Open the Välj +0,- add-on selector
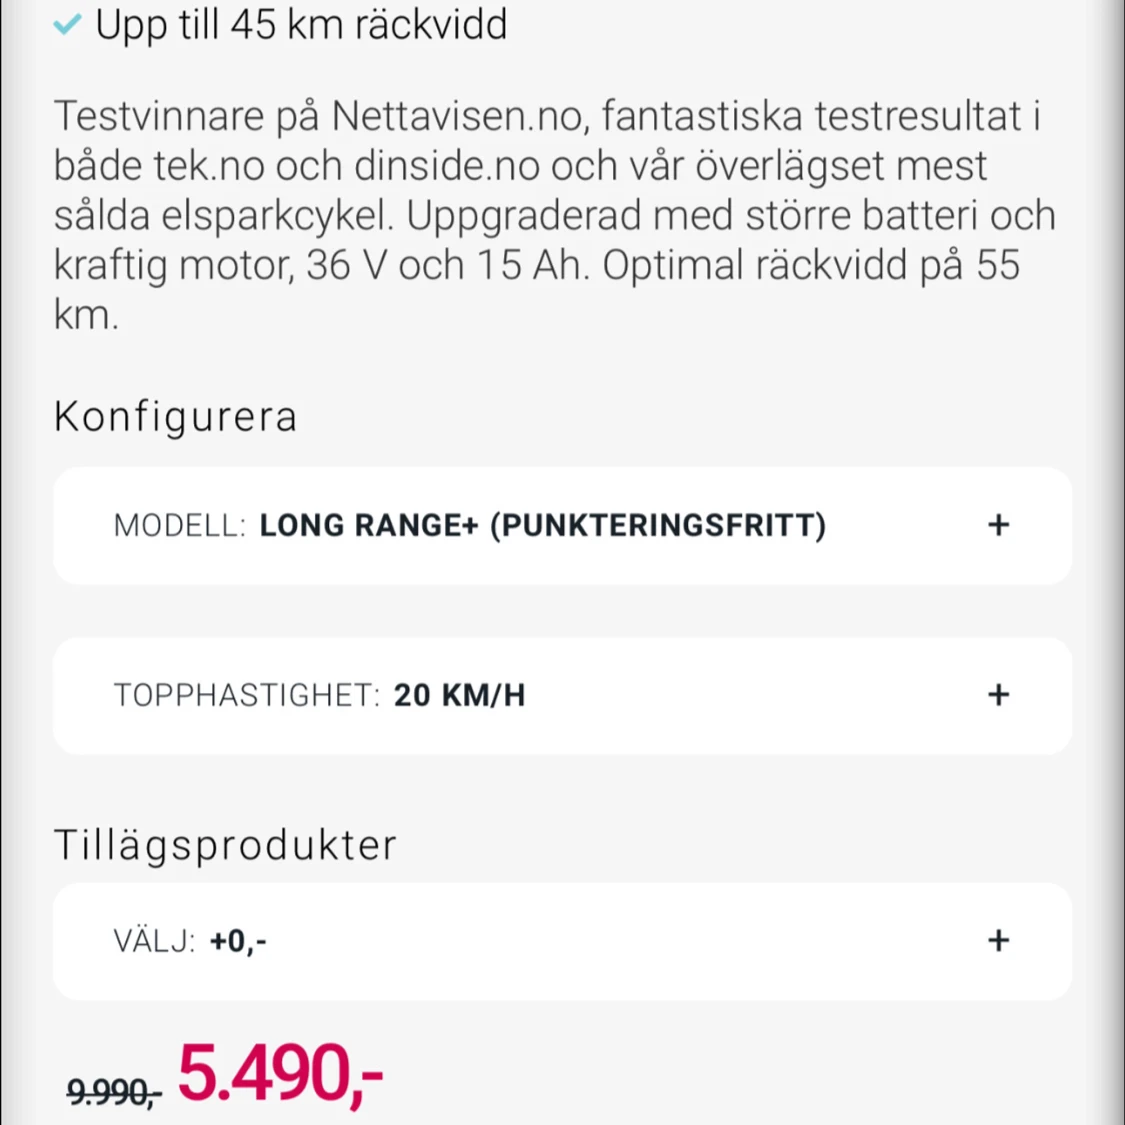 click(562, 941)
